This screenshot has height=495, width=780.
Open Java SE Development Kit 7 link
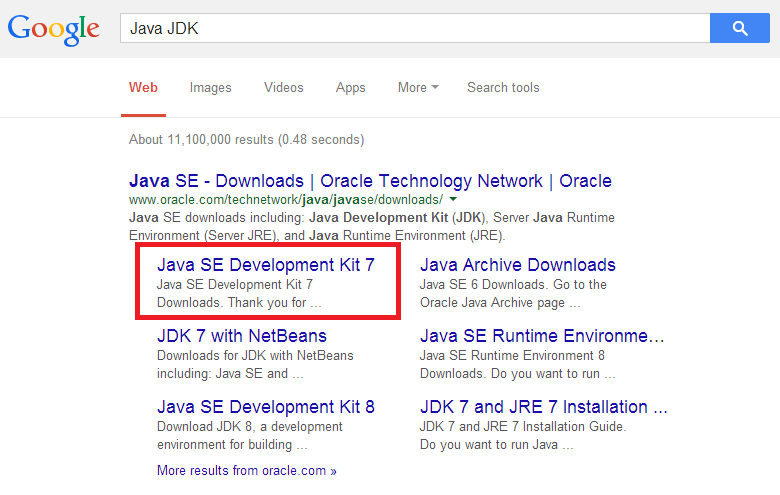click(266, 265)
